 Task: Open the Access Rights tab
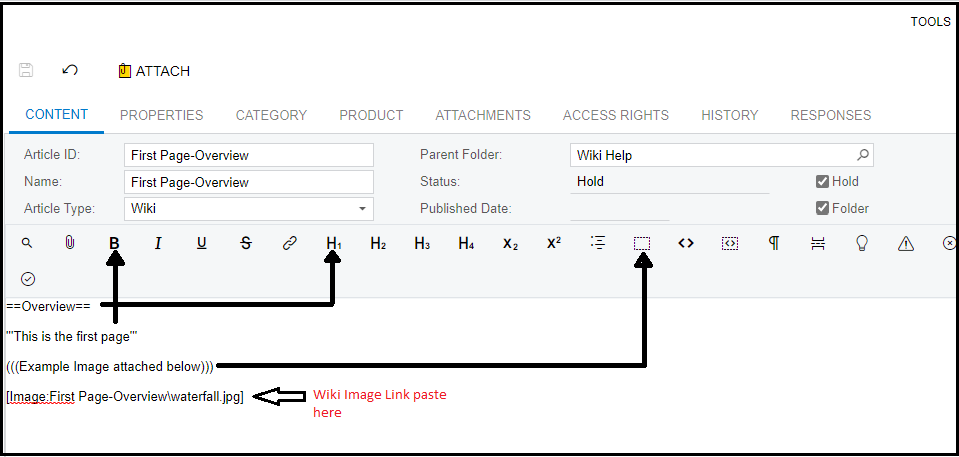coord(616,115)
